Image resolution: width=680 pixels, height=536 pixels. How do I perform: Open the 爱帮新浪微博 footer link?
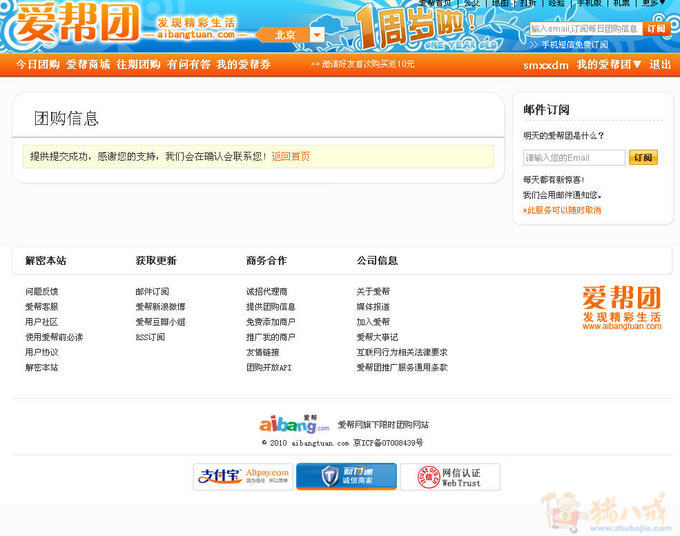click(160, 307)
